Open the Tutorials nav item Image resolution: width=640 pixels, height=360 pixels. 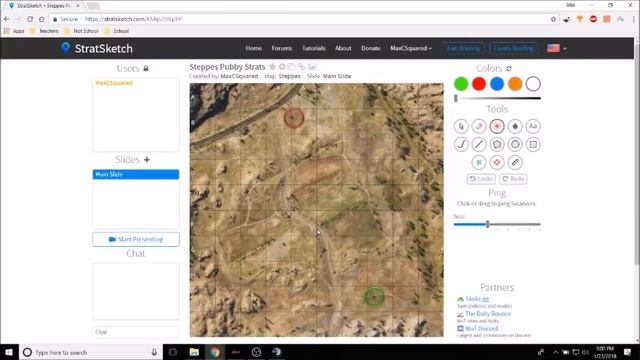pyautogui.click(x=313, y=48)
